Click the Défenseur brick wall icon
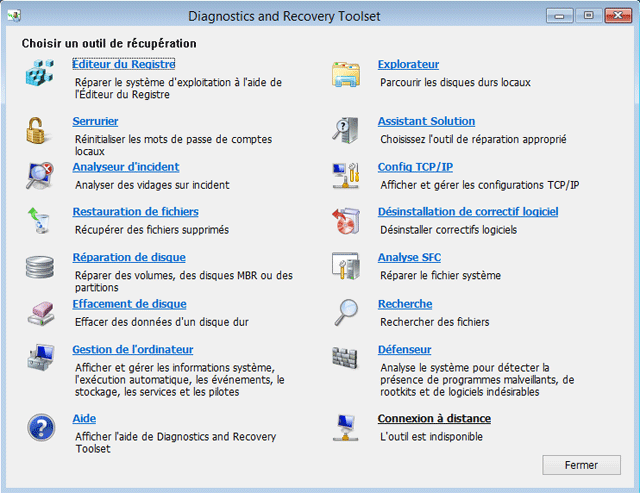 coord(345,358)
